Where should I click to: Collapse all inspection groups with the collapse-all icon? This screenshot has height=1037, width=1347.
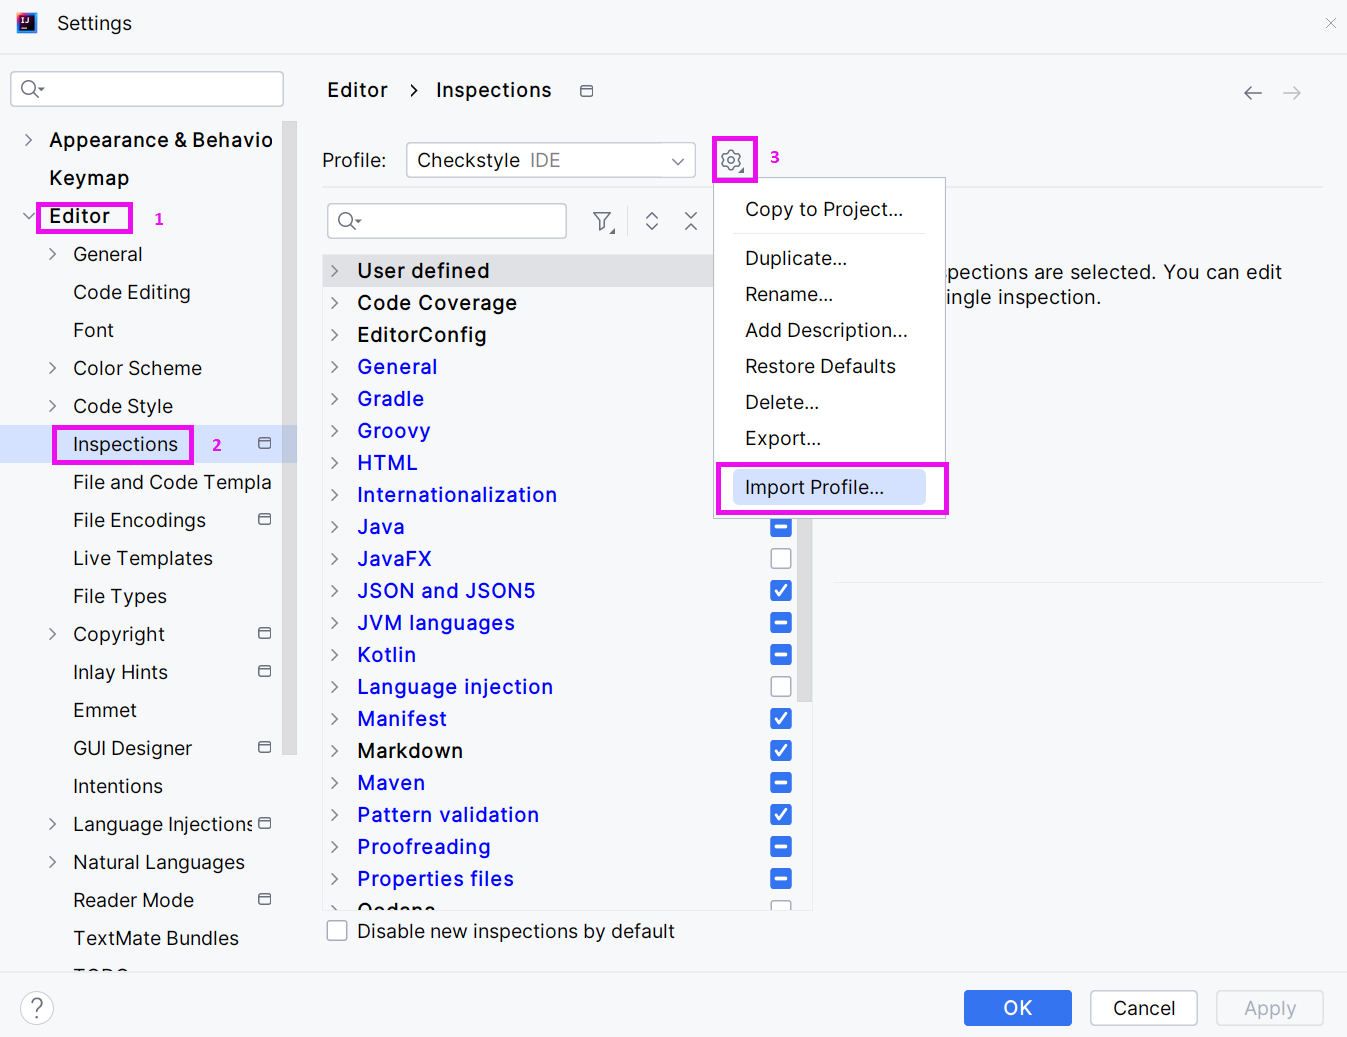[691, 221]
